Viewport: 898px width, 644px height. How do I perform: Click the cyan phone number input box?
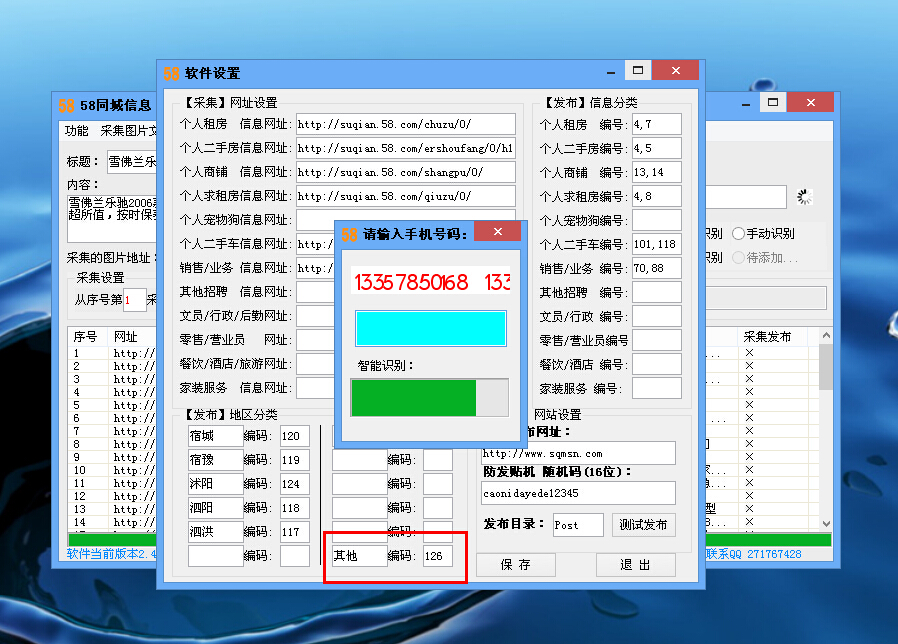coord(430,328)
